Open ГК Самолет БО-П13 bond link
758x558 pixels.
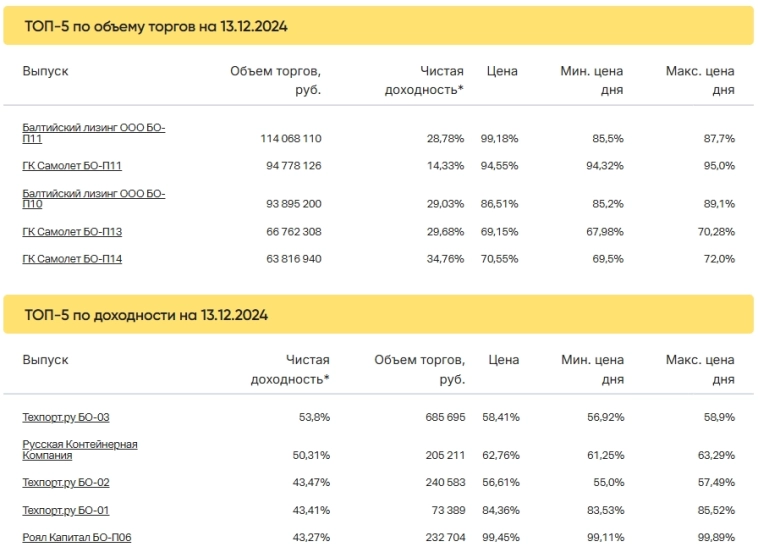point(72,232)
